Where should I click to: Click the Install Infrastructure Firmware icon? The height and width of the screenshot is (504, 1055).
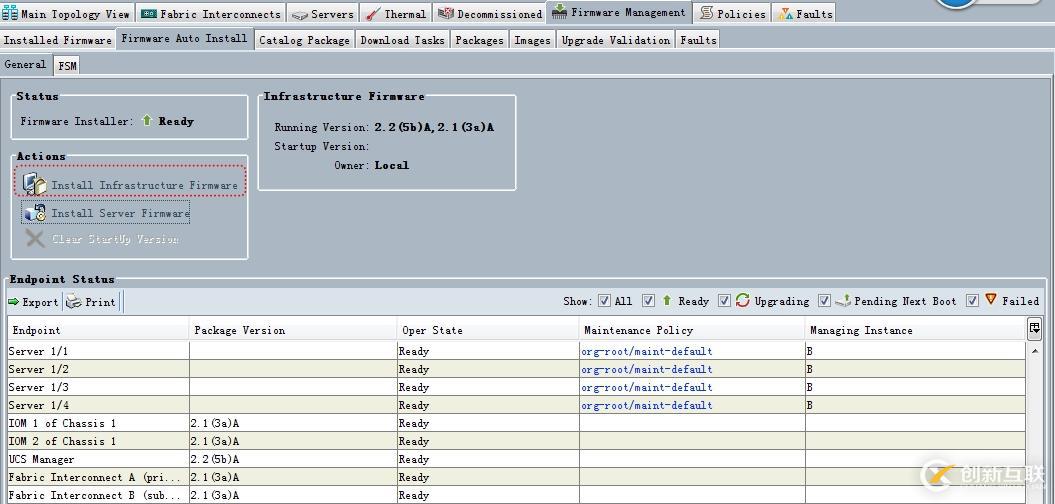(x=34, y=184)
